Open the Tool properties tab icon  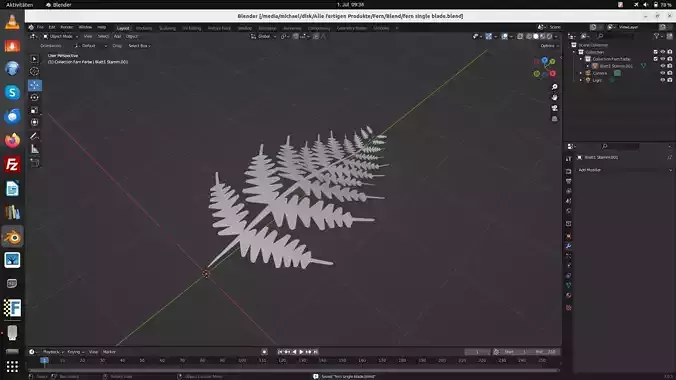point(569,159)
